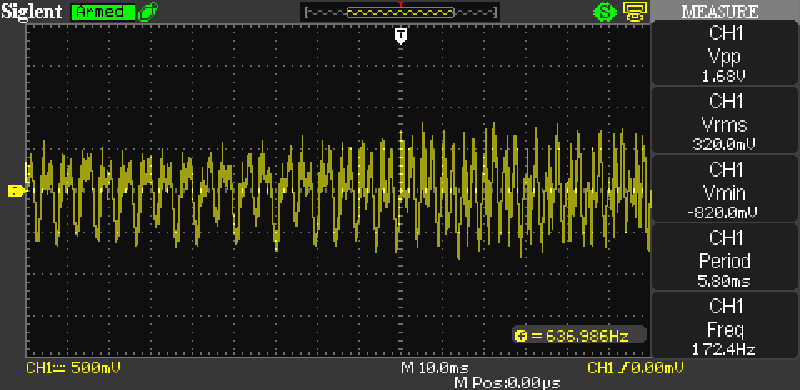Click the M Pos:0.00µs position readout

(x=507, y=383)
